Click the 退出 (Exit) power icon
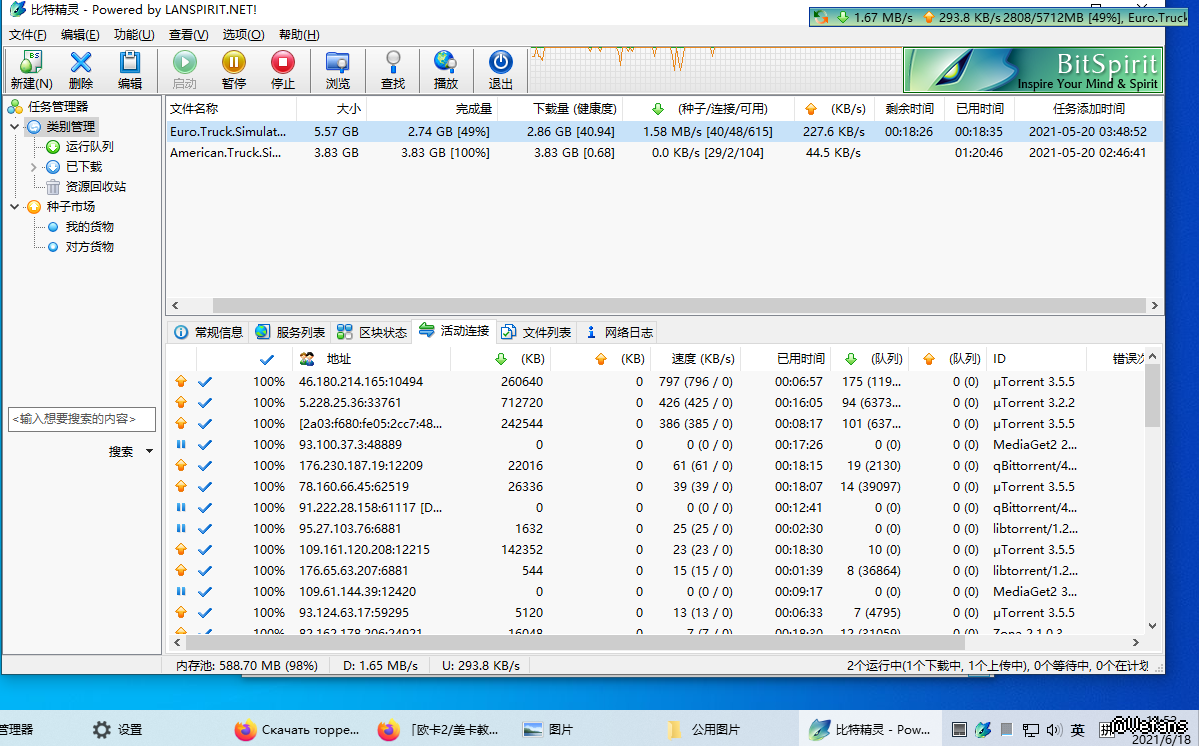The image size is (1199, 746). click(500, 64)
